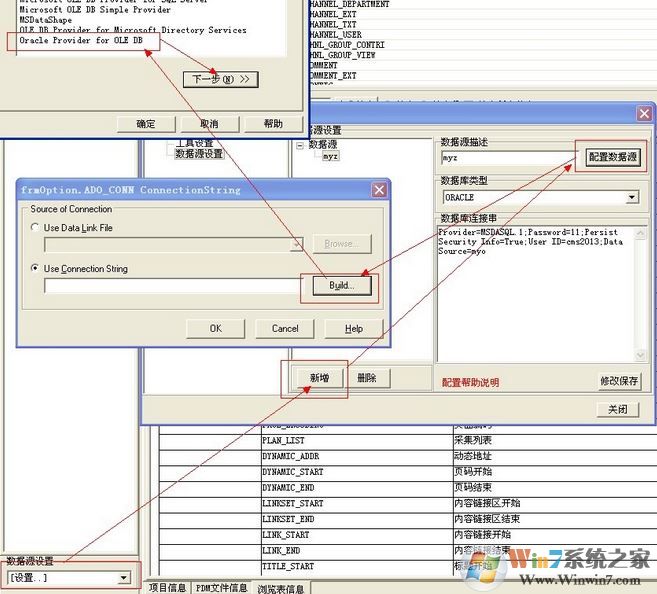Screen dimensions: 657x594
Task: Select OLE DB Provider for Microsoft Directory Services
Action: tap(133, 30)
